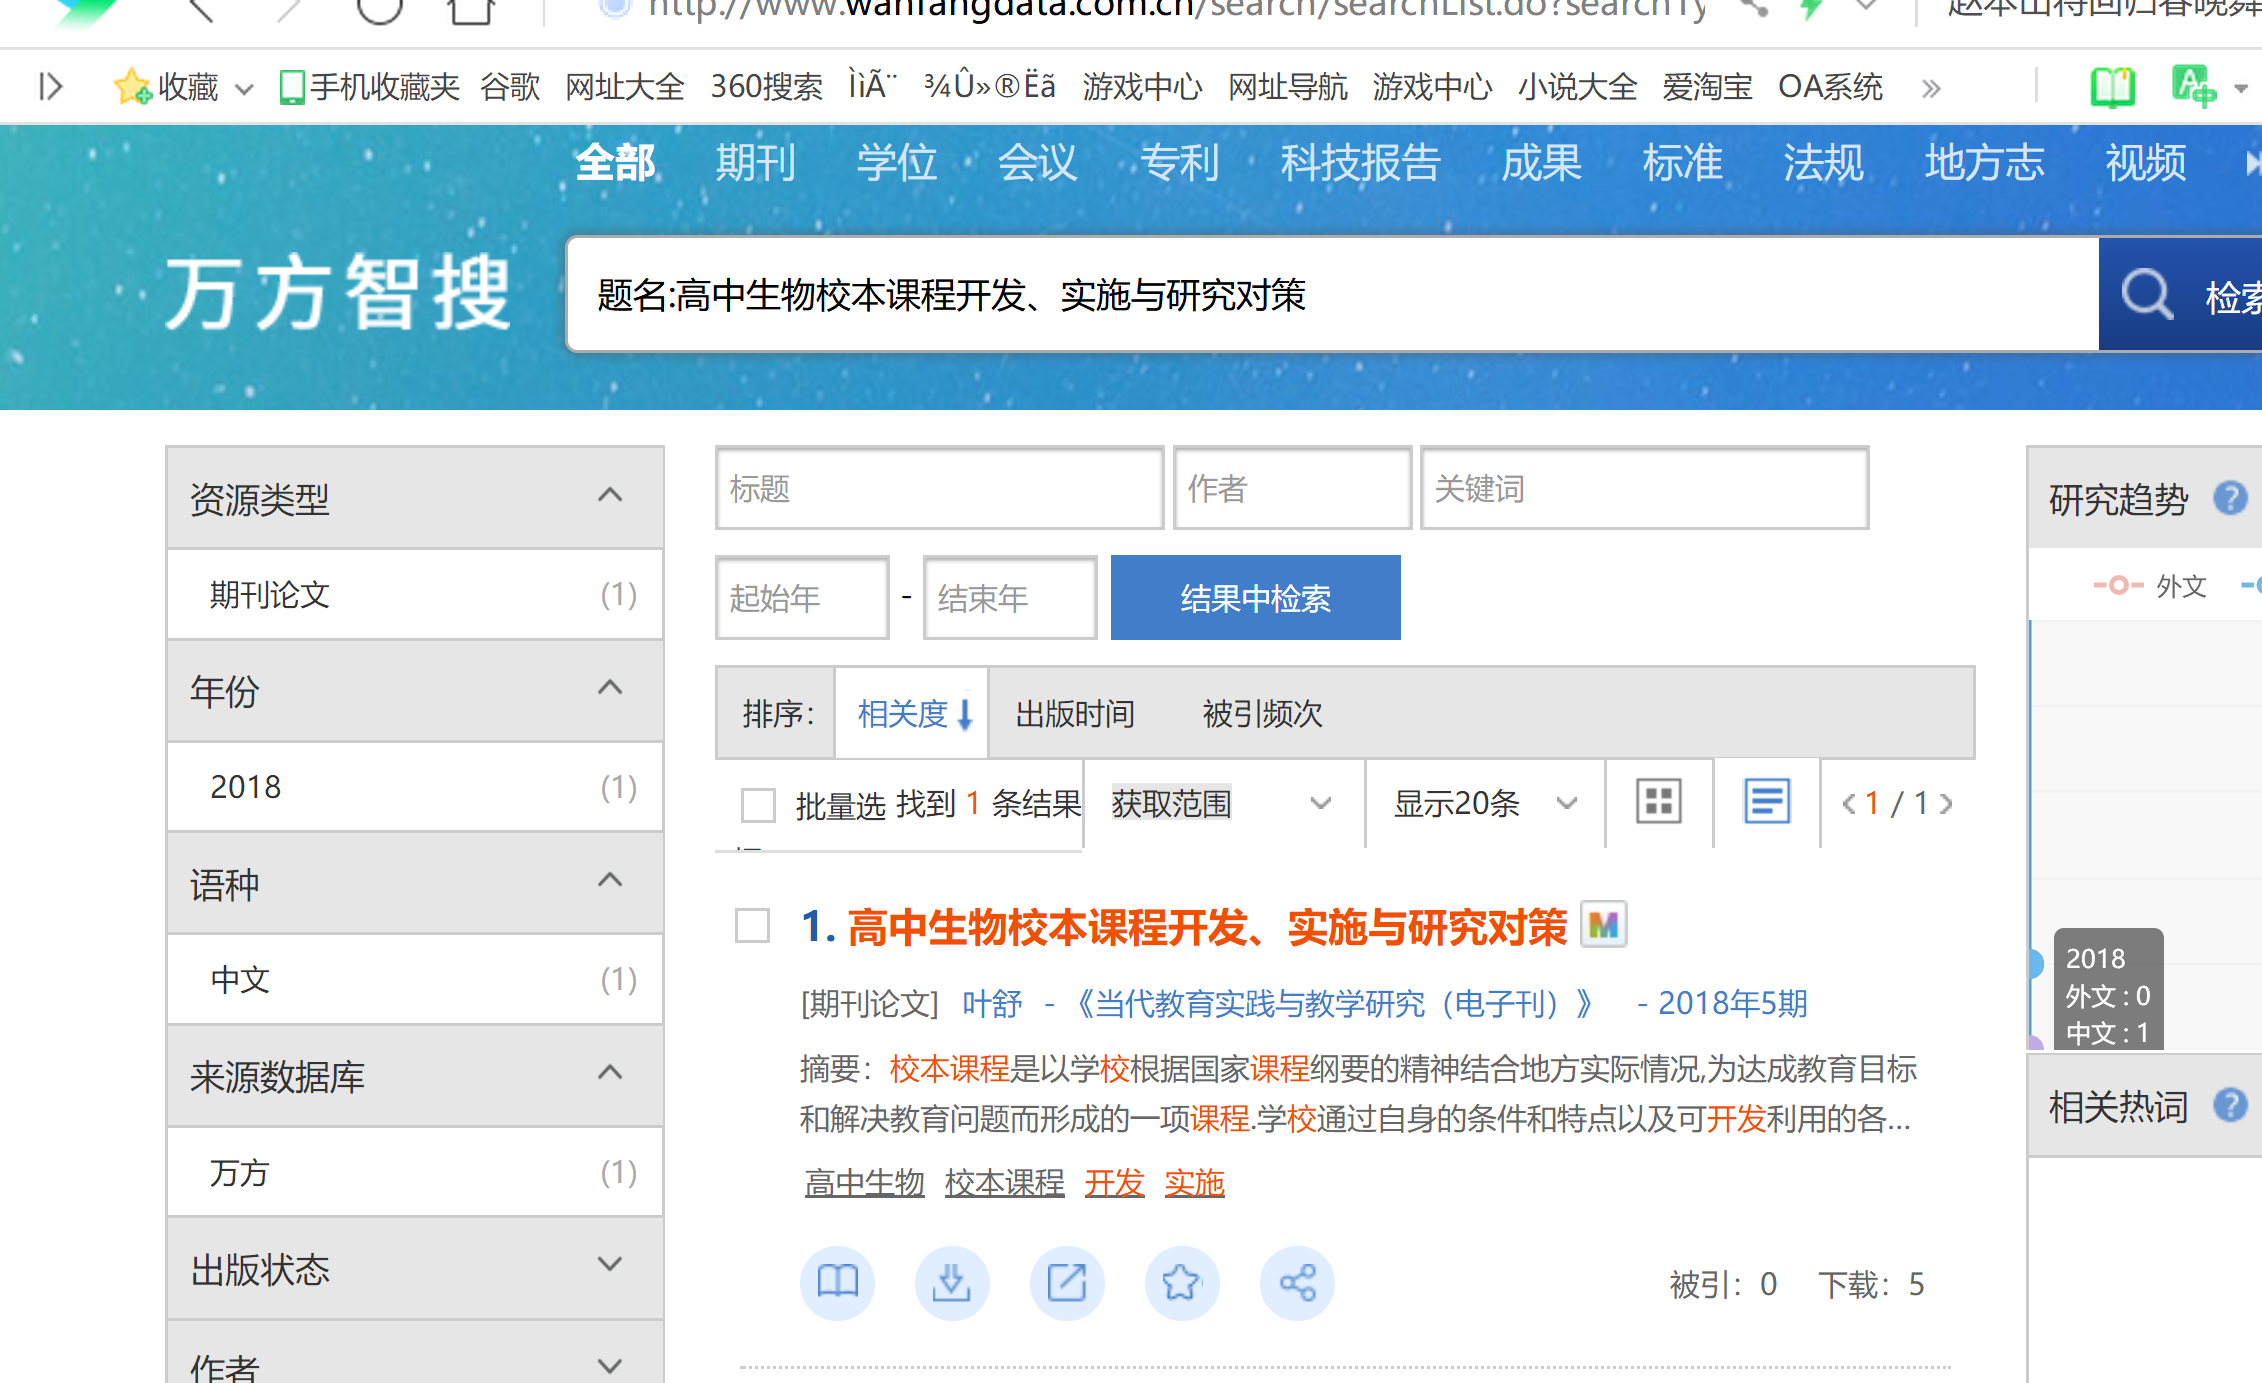This screenshot has width=2262, height=1383.
Task: Select the 专利 search tab
Action: [1180, 162]
